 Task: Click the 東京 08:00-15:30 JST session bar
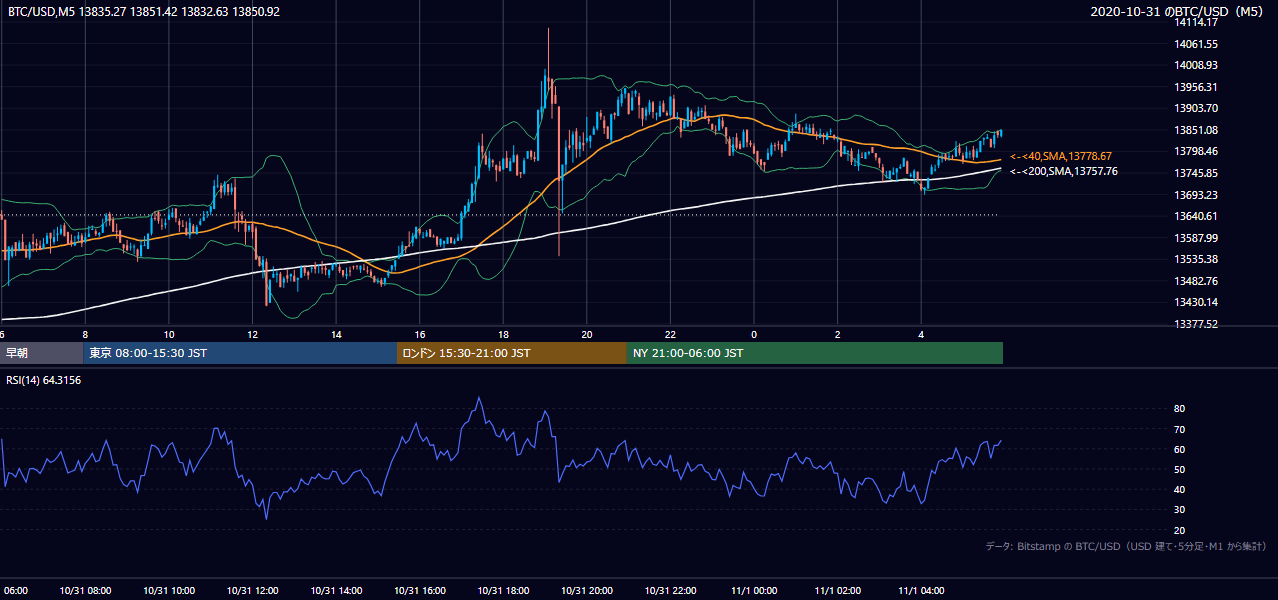click(x=240, y=353)
